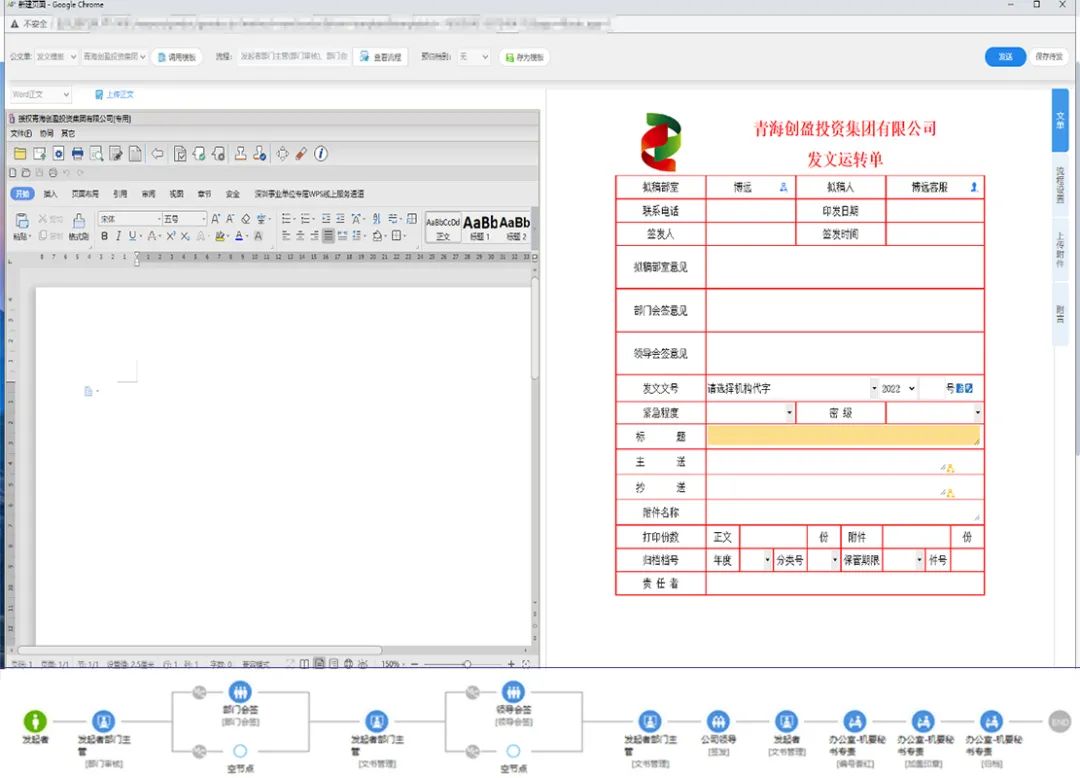This screenshot has width=1080, height=778.
Task: Click the zoom slider in editor status bar
Action: tap(466, 664)
